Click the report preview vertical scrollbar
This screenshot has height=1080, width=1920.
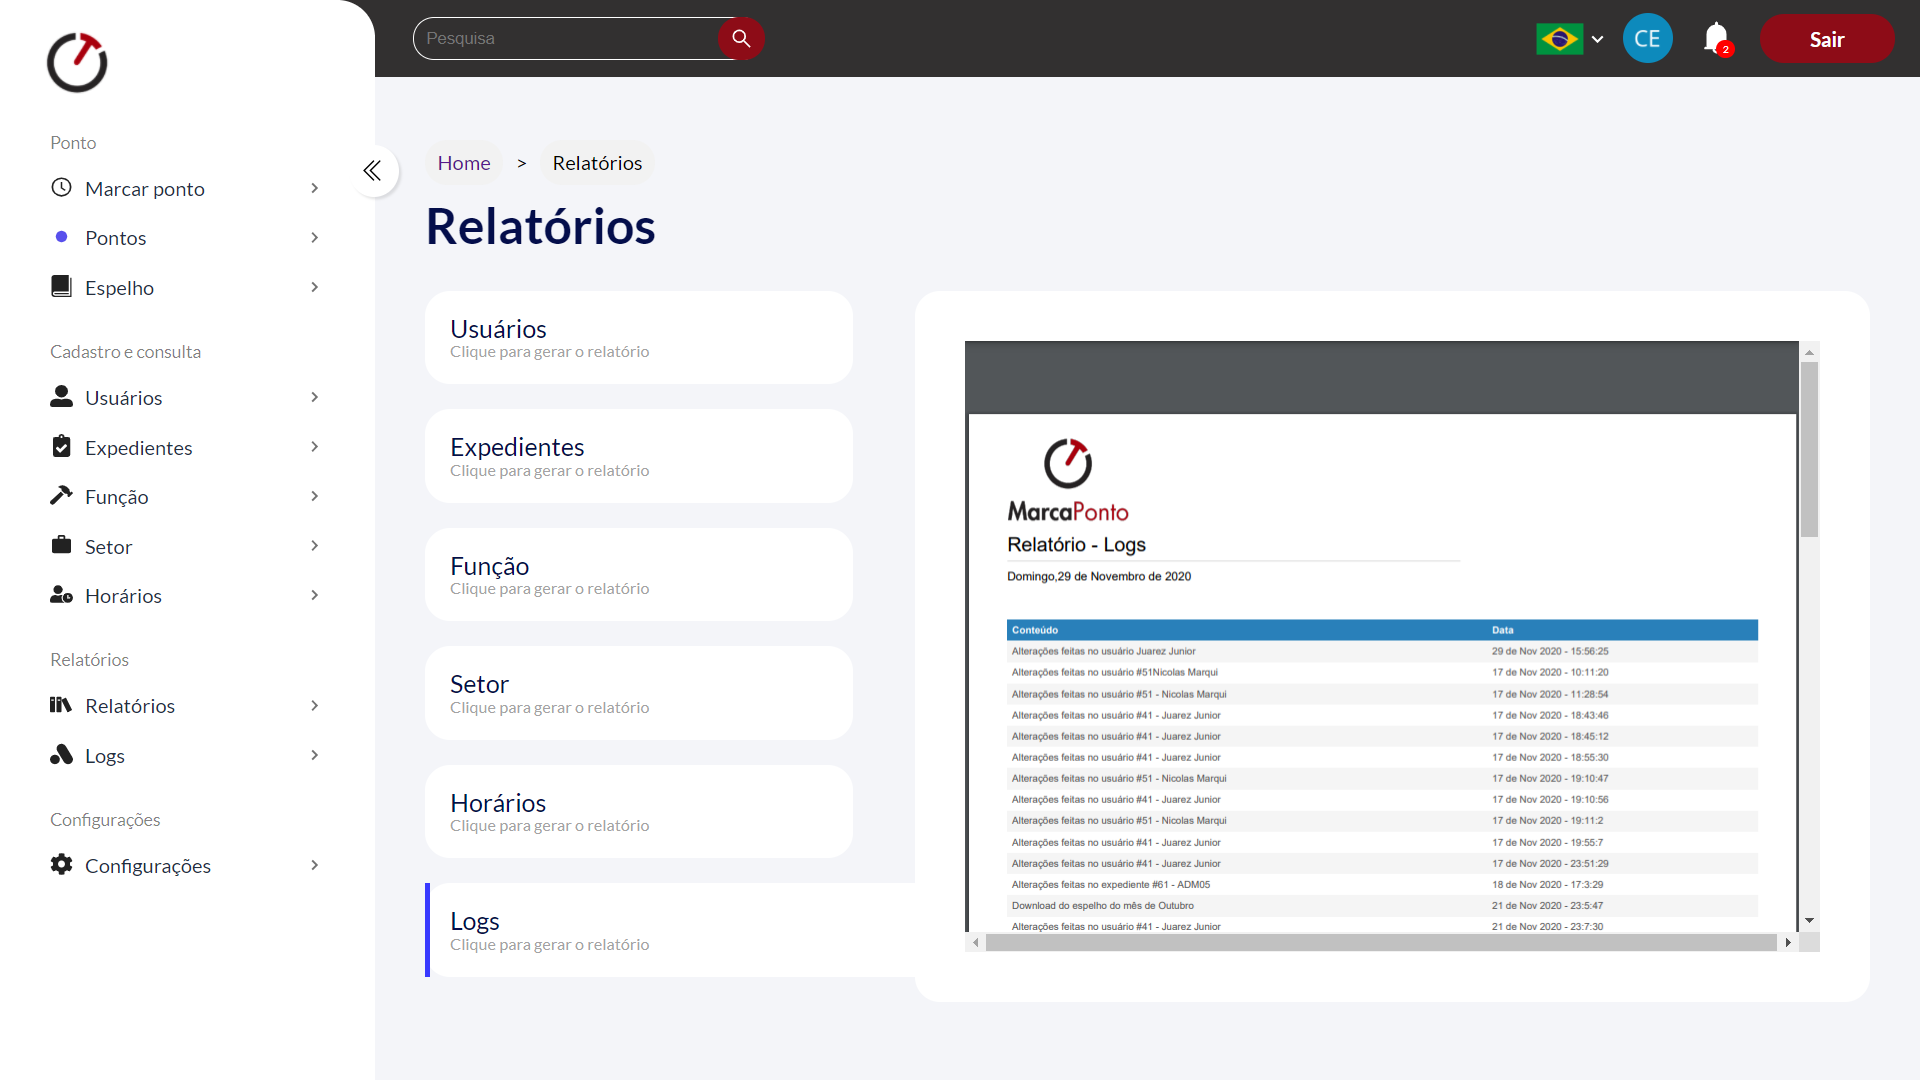coord(1809,450)
